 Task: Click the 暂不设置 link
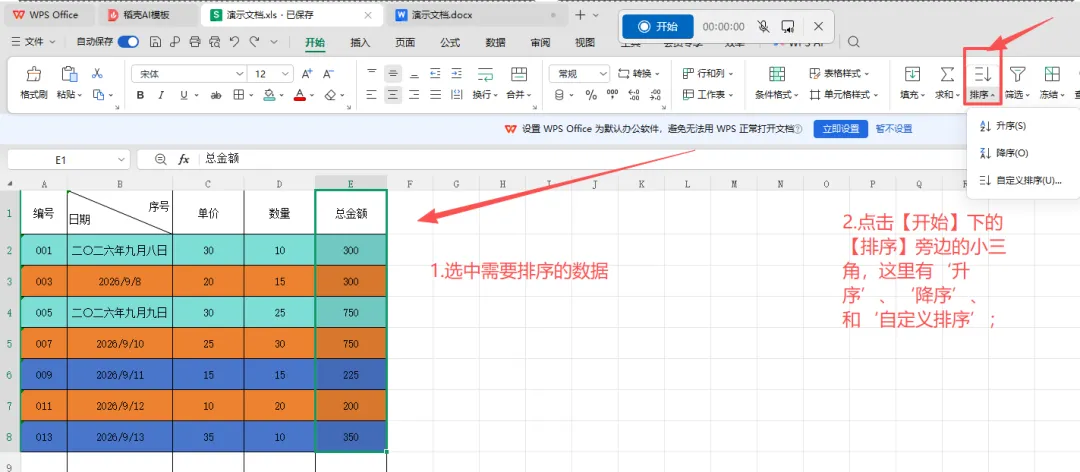[893, 129]
